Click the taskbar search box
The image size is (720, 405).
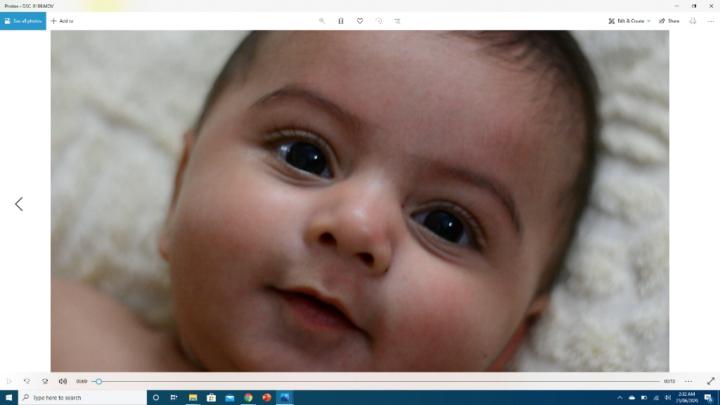coord(83,398)
